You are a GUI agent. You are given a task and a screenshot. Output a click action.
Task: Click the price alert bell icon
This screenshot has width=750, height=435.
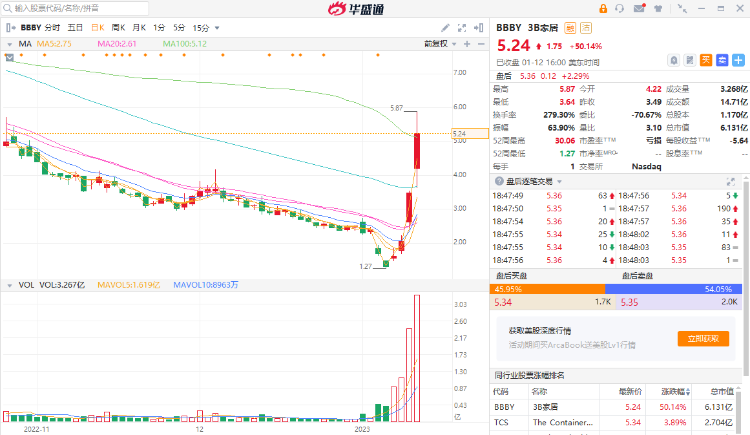[673, 60]
